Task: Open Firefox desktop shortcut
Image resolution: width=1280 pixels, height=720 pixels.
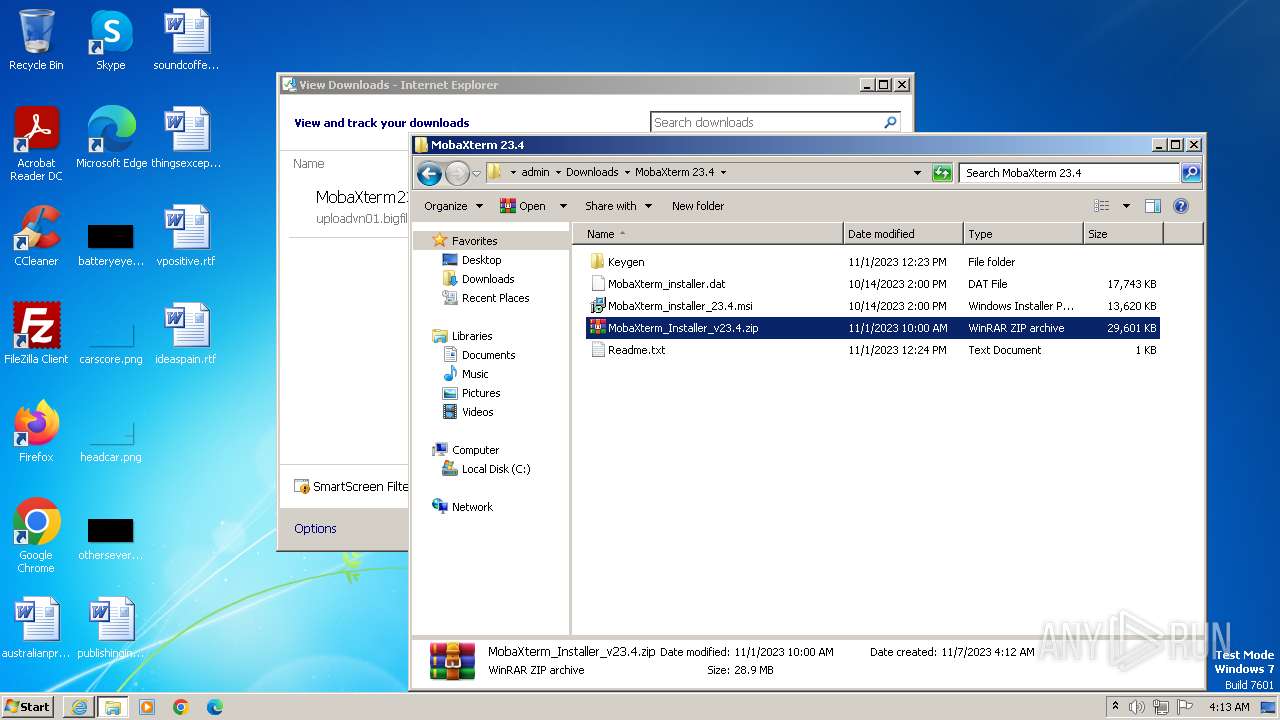Action: point(36,432)
